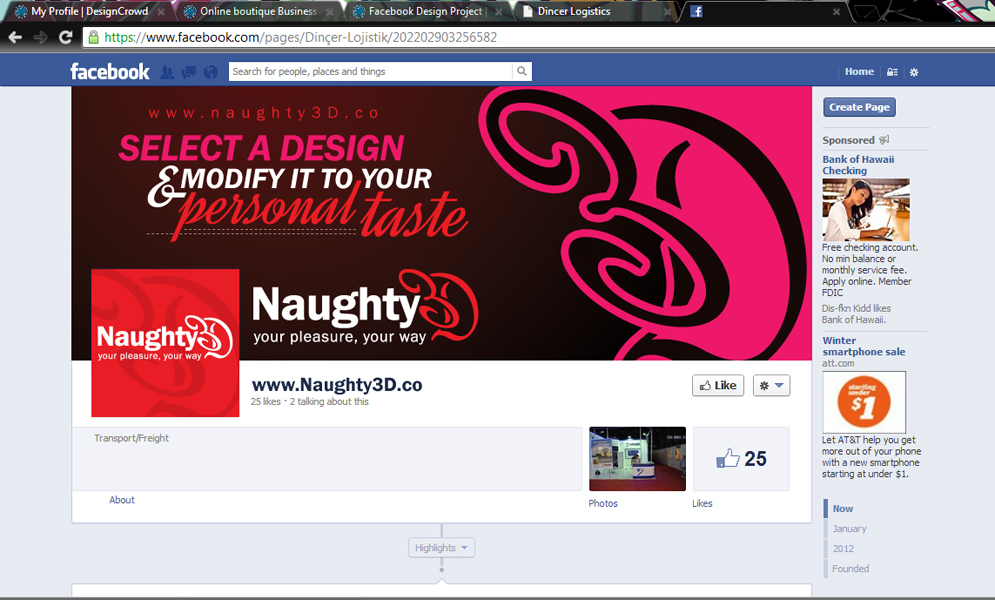Reload the page with refresh icon
The width and height of the screenshot is (995, 600).
(65, 37)
